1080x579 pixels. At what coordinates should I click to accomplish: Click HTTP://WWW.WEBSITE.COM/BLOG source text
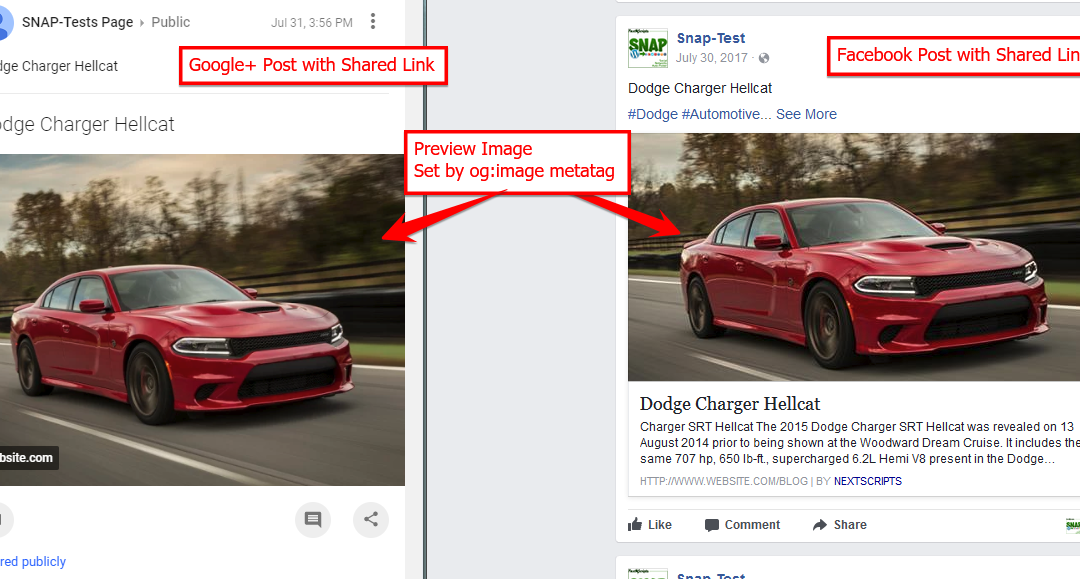coord(724,481)
